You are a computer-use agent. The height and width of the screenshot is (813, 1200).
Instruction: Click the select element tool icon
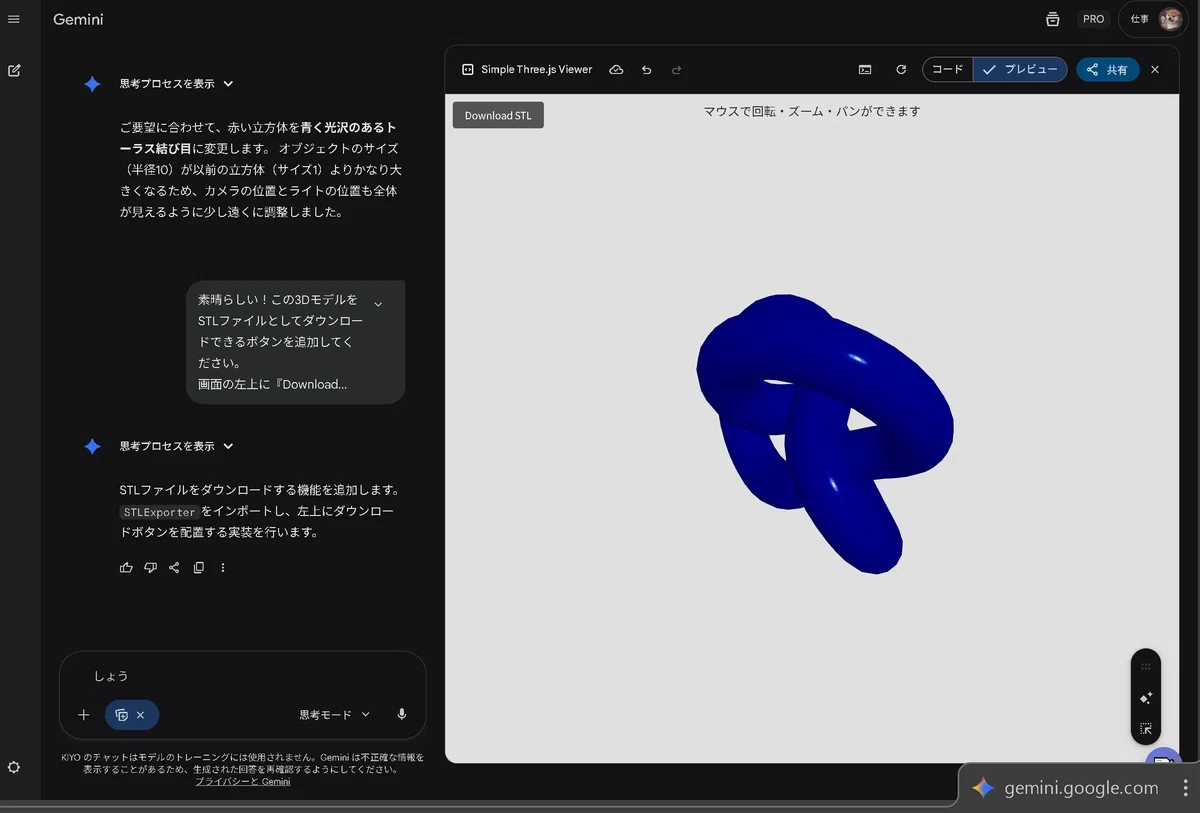click(x=1146, y=729)
